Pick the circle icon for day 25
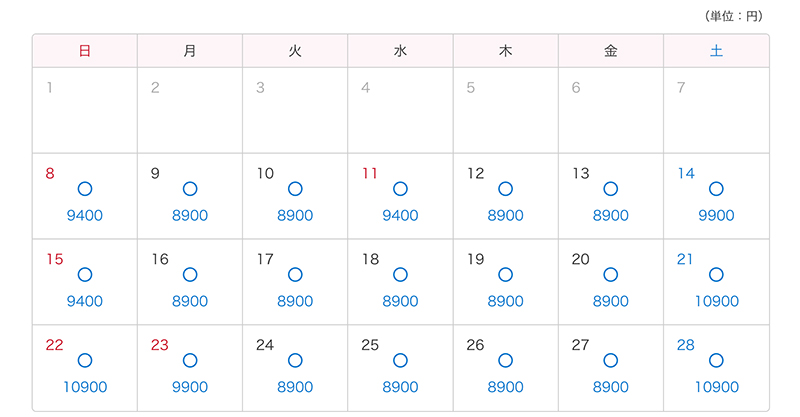This screenshot has height=417, width=800. 400,360
